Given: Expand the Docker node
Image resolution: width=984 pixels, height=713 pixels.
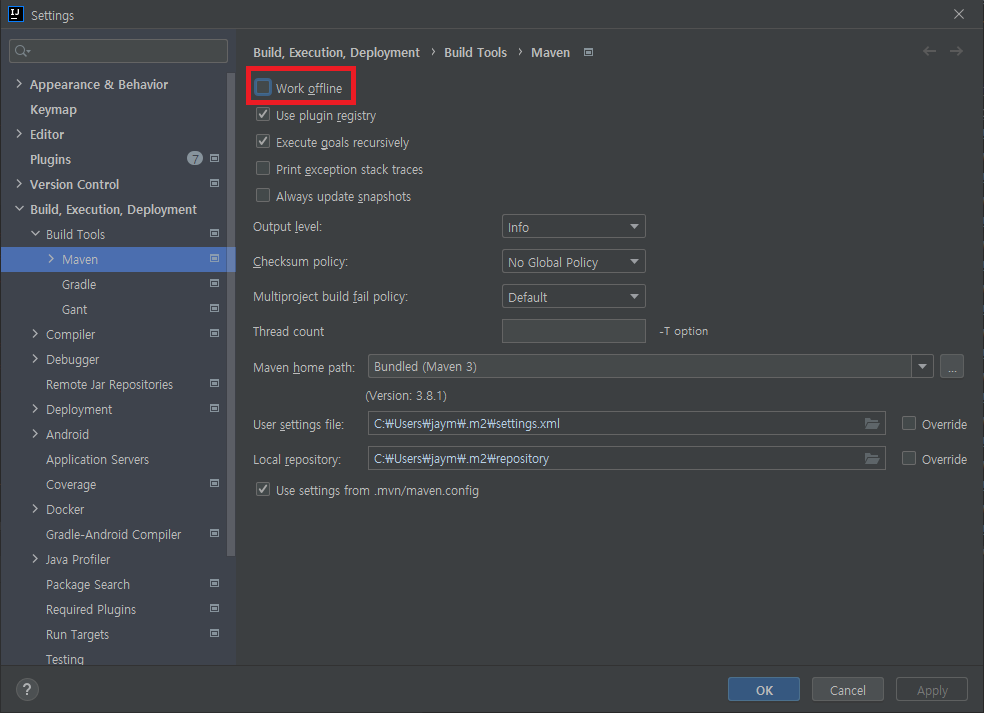Looking at the screenshot, I should (35, 509).
